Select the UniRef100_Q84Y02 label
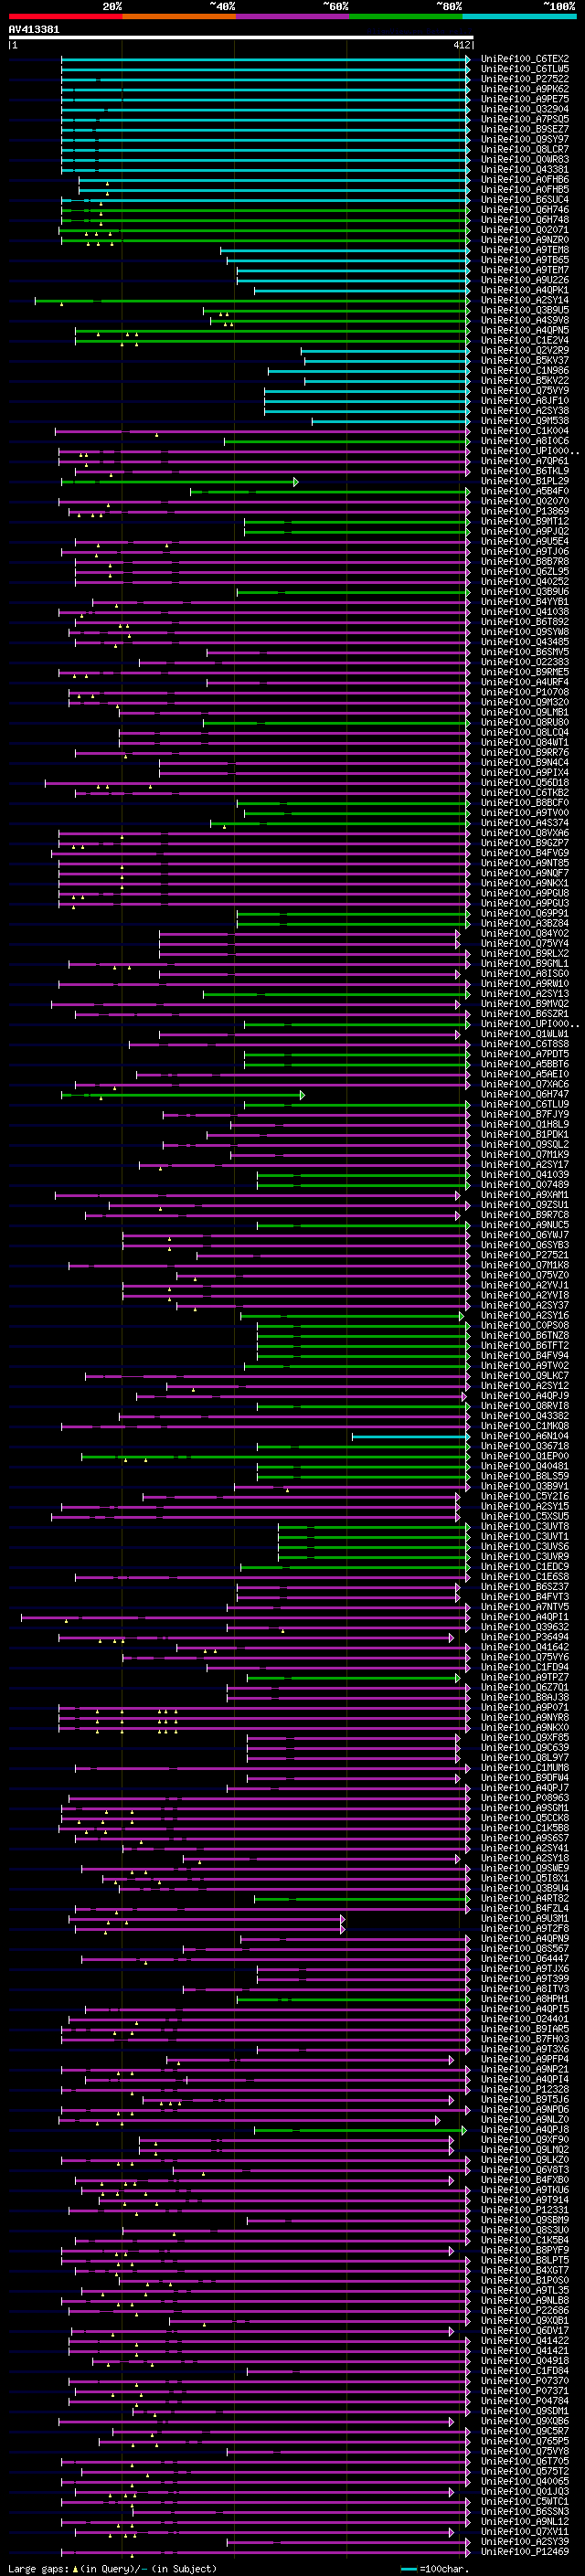The image size is (585, 2576). (x=524, y=933)
